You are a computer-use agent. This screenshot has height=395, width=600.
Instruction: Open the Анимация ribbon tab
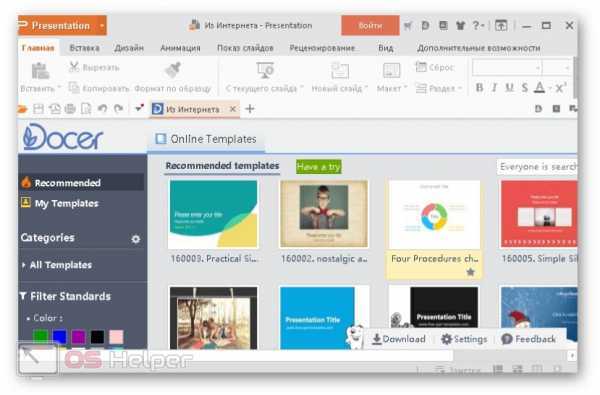[180, 48]
